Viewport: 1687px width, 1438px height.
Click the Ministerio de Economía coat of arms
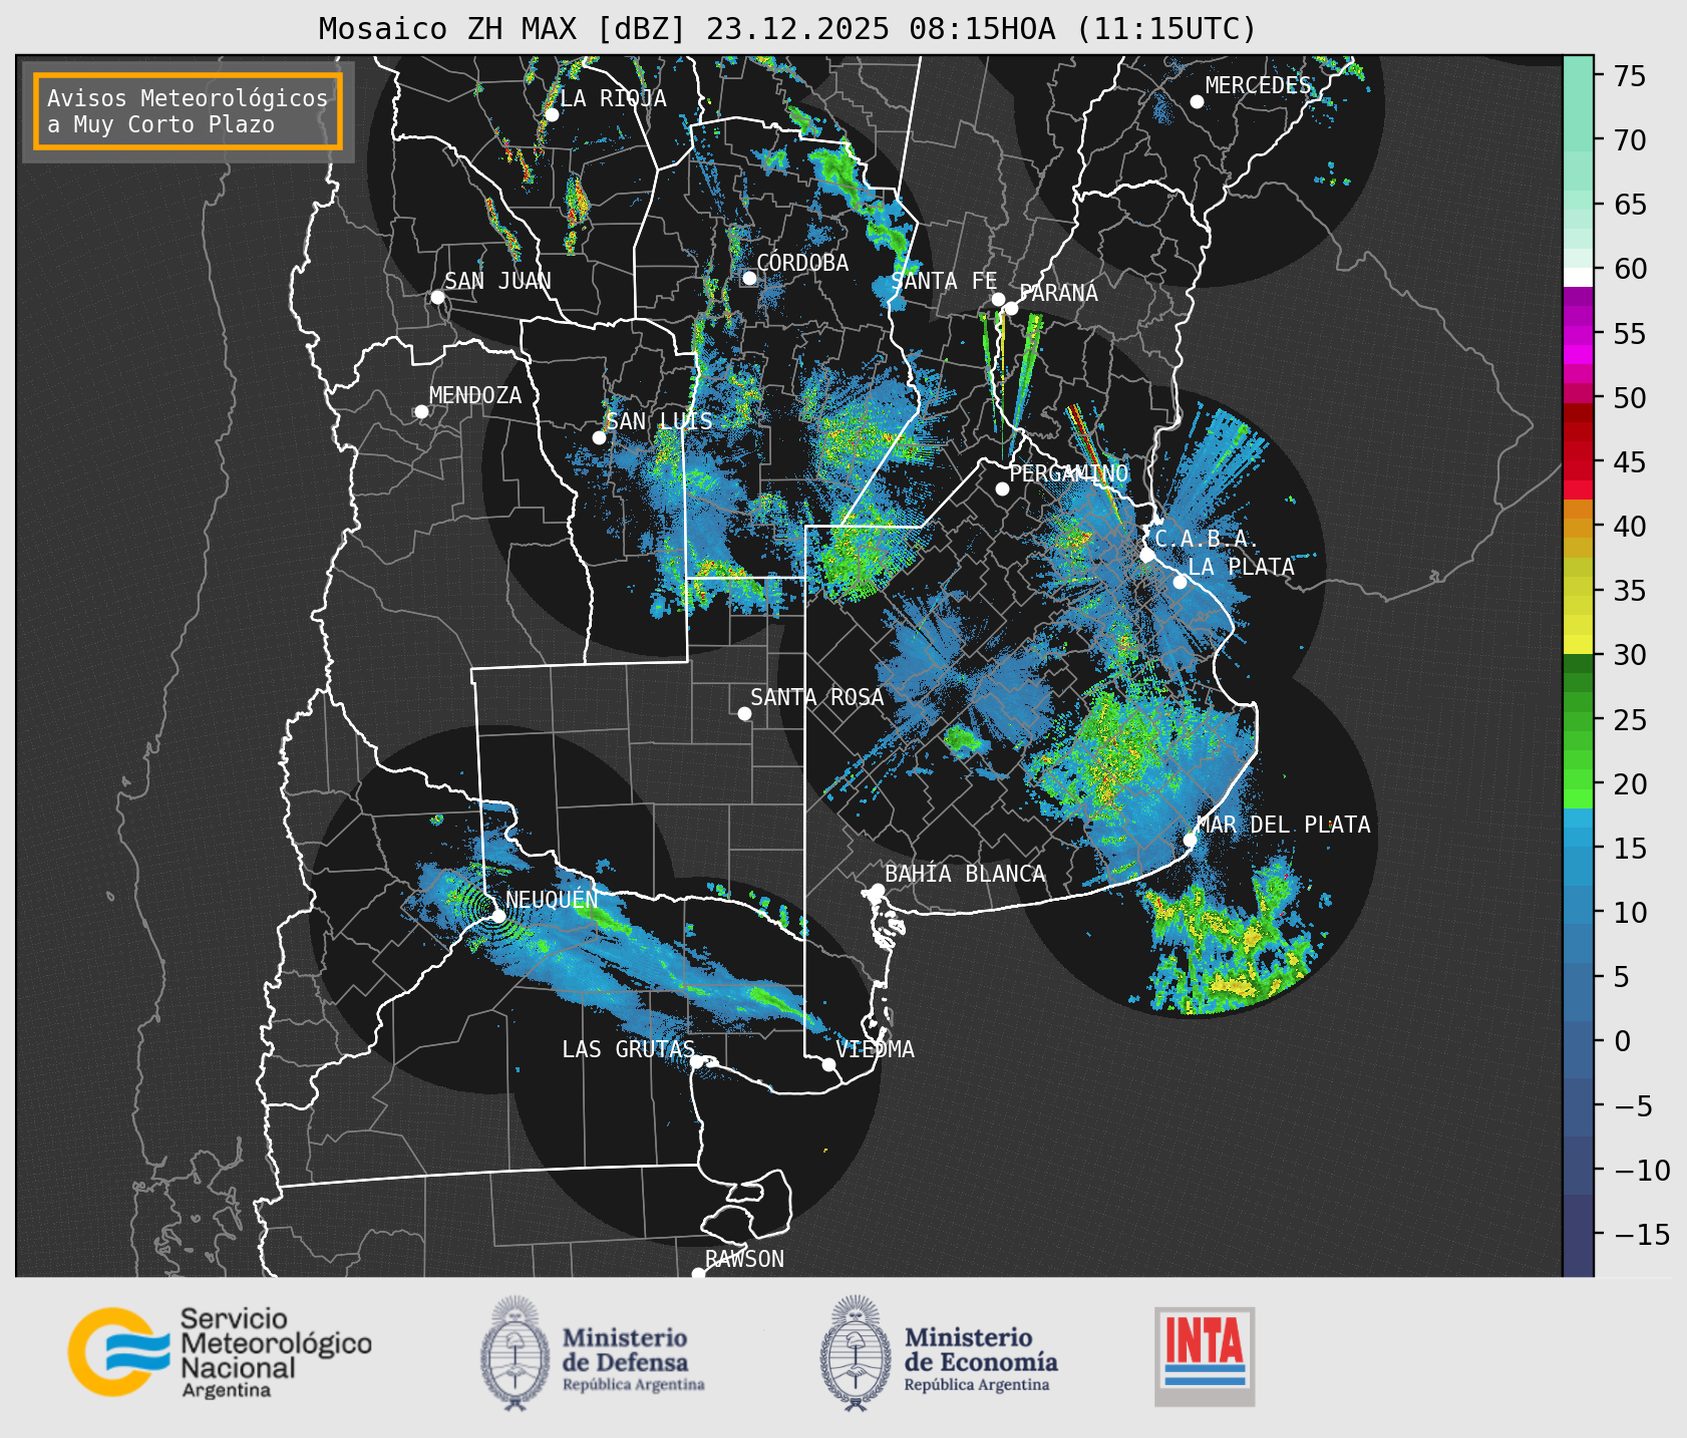[x=855, y=1353]
